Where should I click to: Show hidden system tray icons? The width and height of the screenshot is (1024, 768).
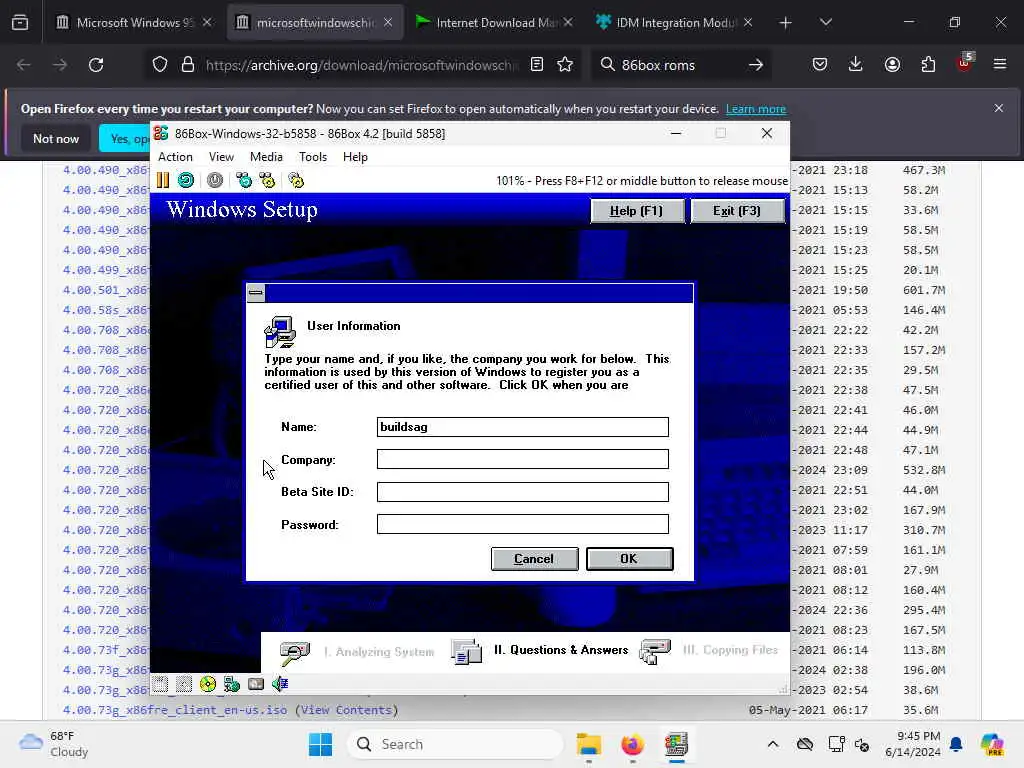773,744
